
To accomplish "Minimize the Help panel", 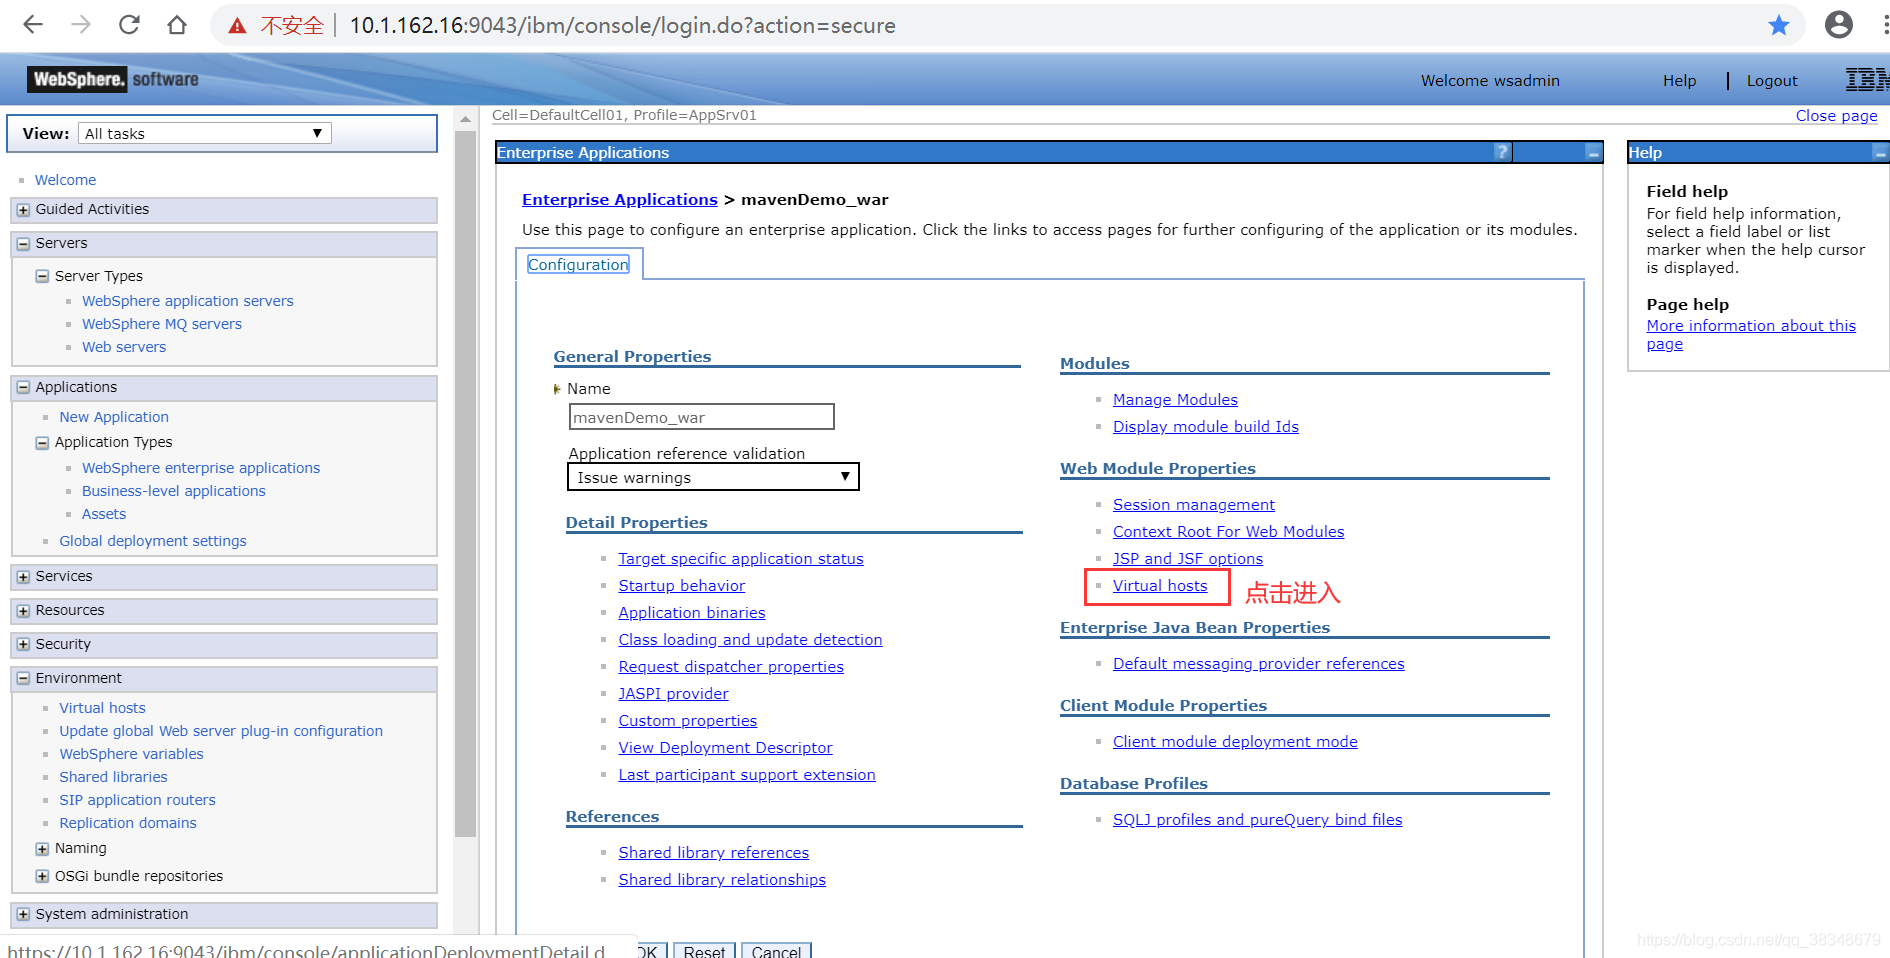I will [1880, 152].
